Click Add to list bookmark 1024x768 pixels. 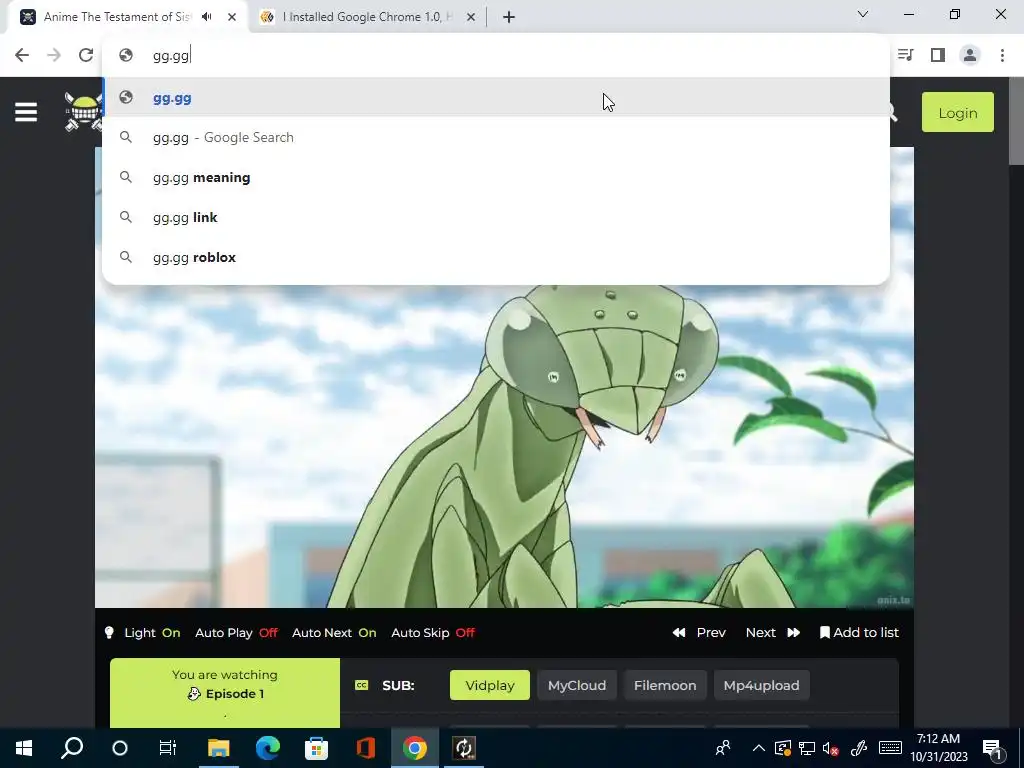point(859,632)
